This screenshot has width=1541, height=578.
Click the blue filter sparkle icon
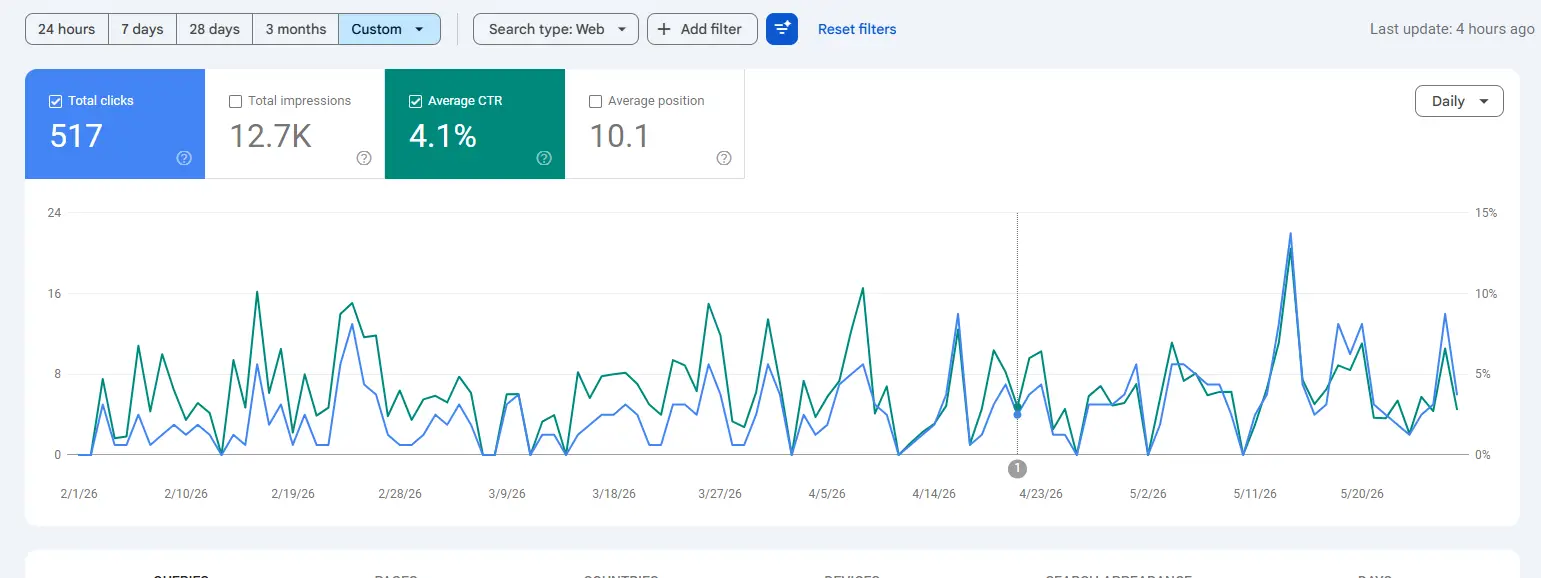(782, 29)
